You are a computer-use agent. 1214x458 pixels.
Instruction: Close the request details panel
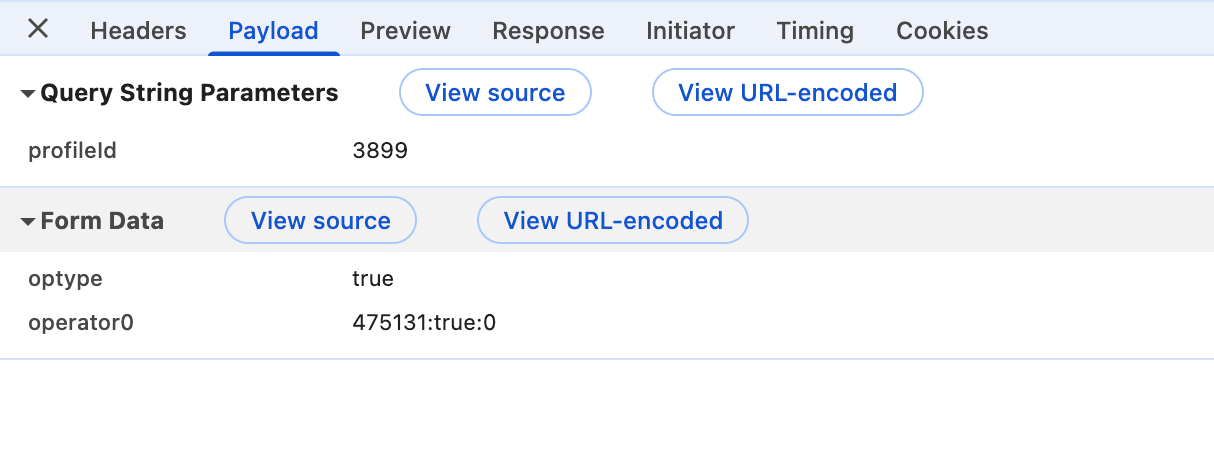click(38, 29)
